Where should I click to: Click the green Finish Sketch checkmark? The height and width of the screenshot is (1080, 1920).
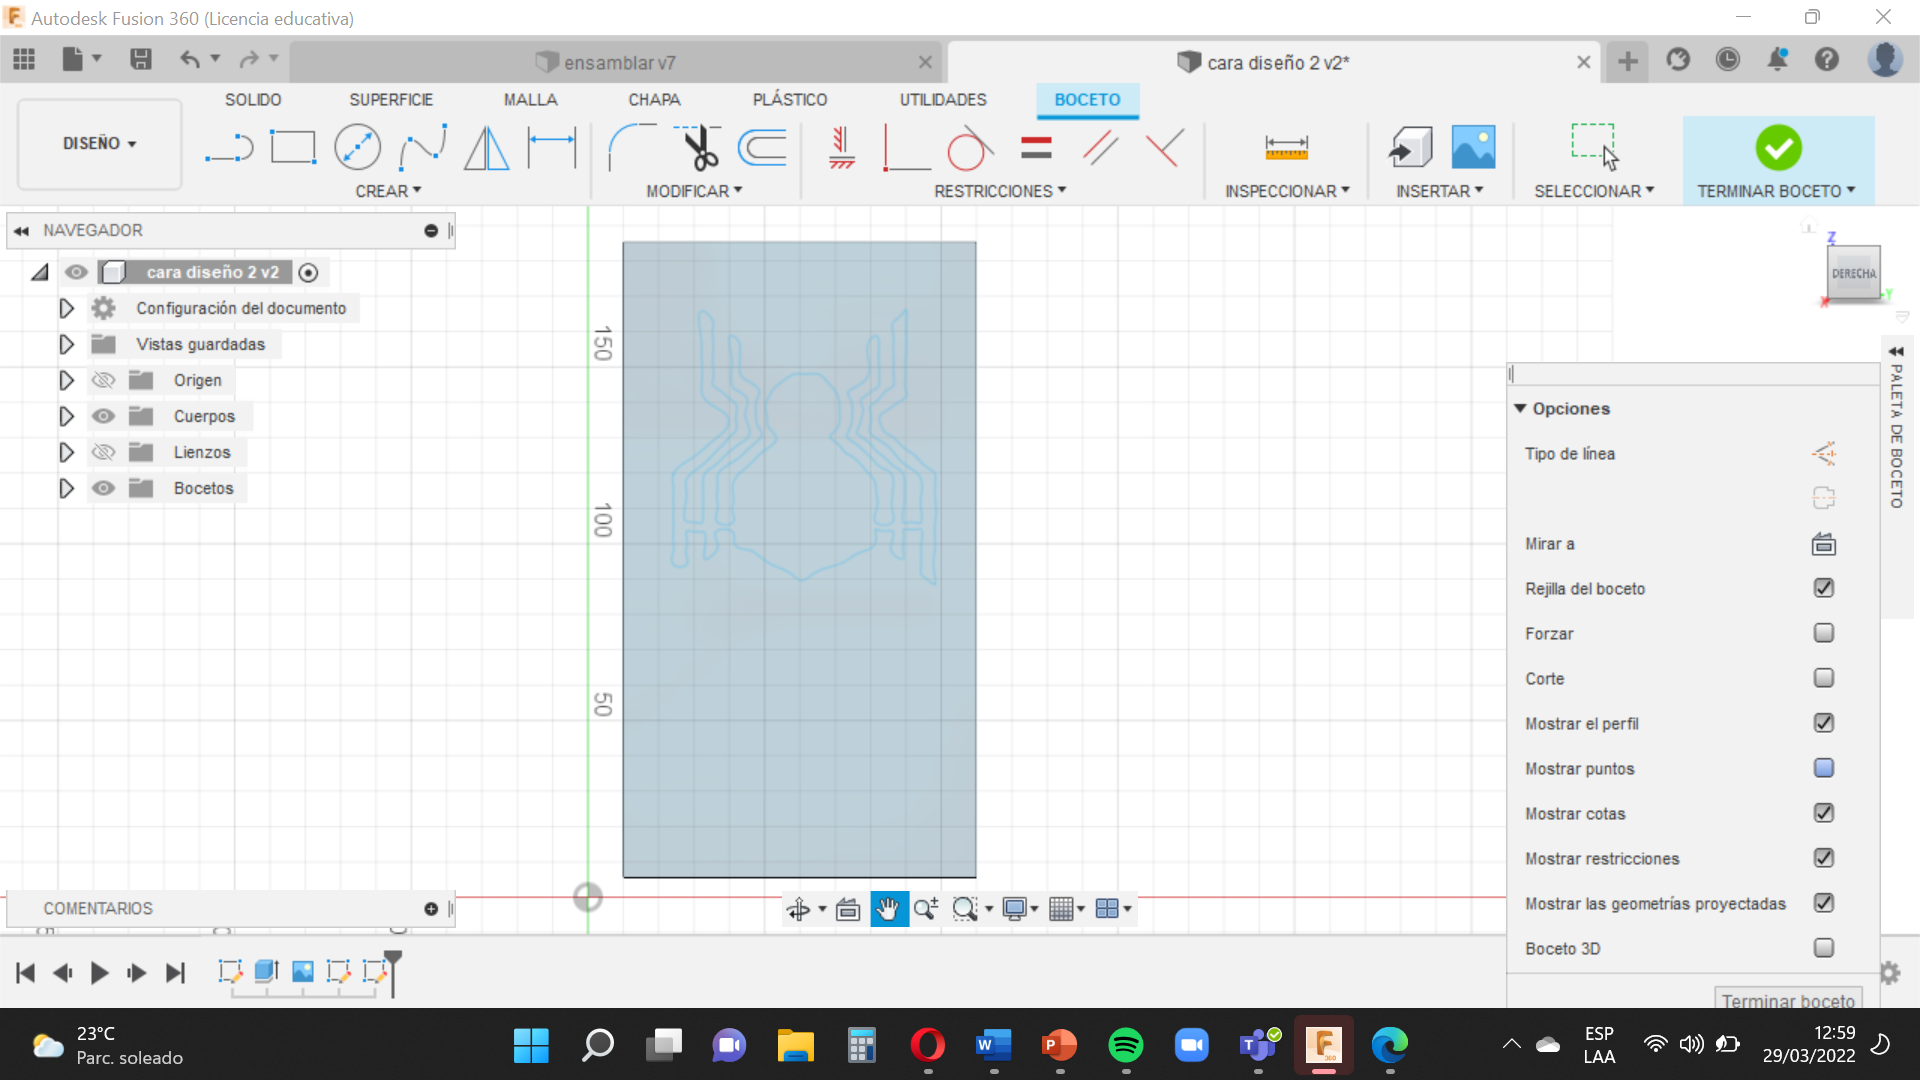point(1778,148)
